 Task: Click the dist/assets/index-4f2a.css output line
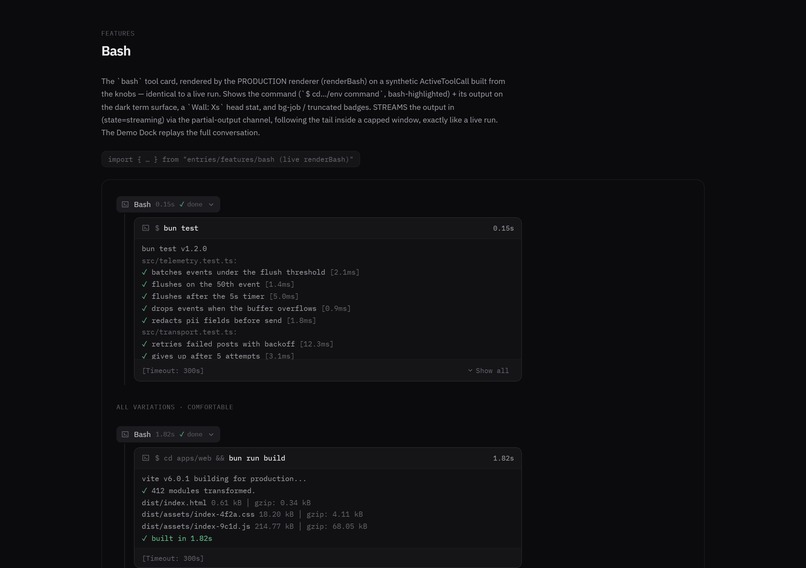[252, 515]
